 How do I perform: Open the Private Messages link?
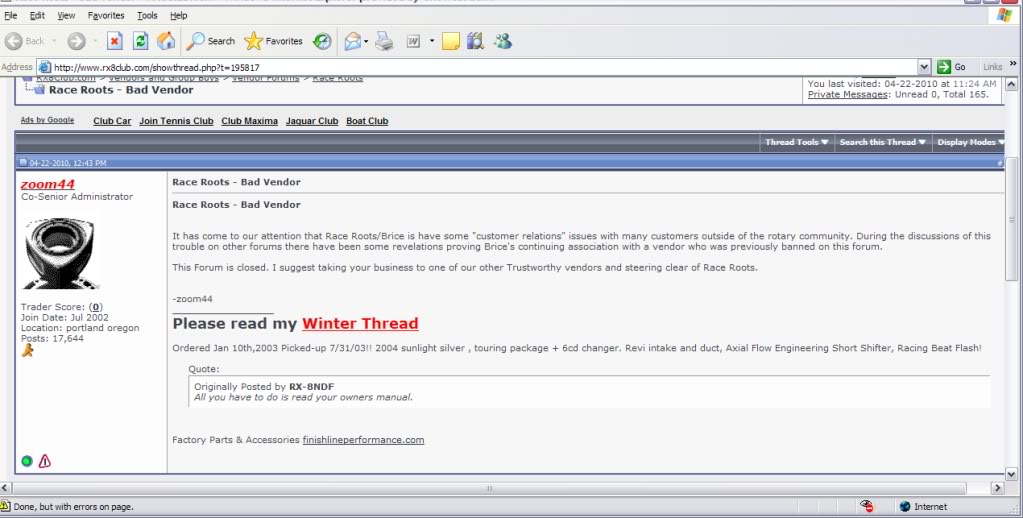pos(847,95)
